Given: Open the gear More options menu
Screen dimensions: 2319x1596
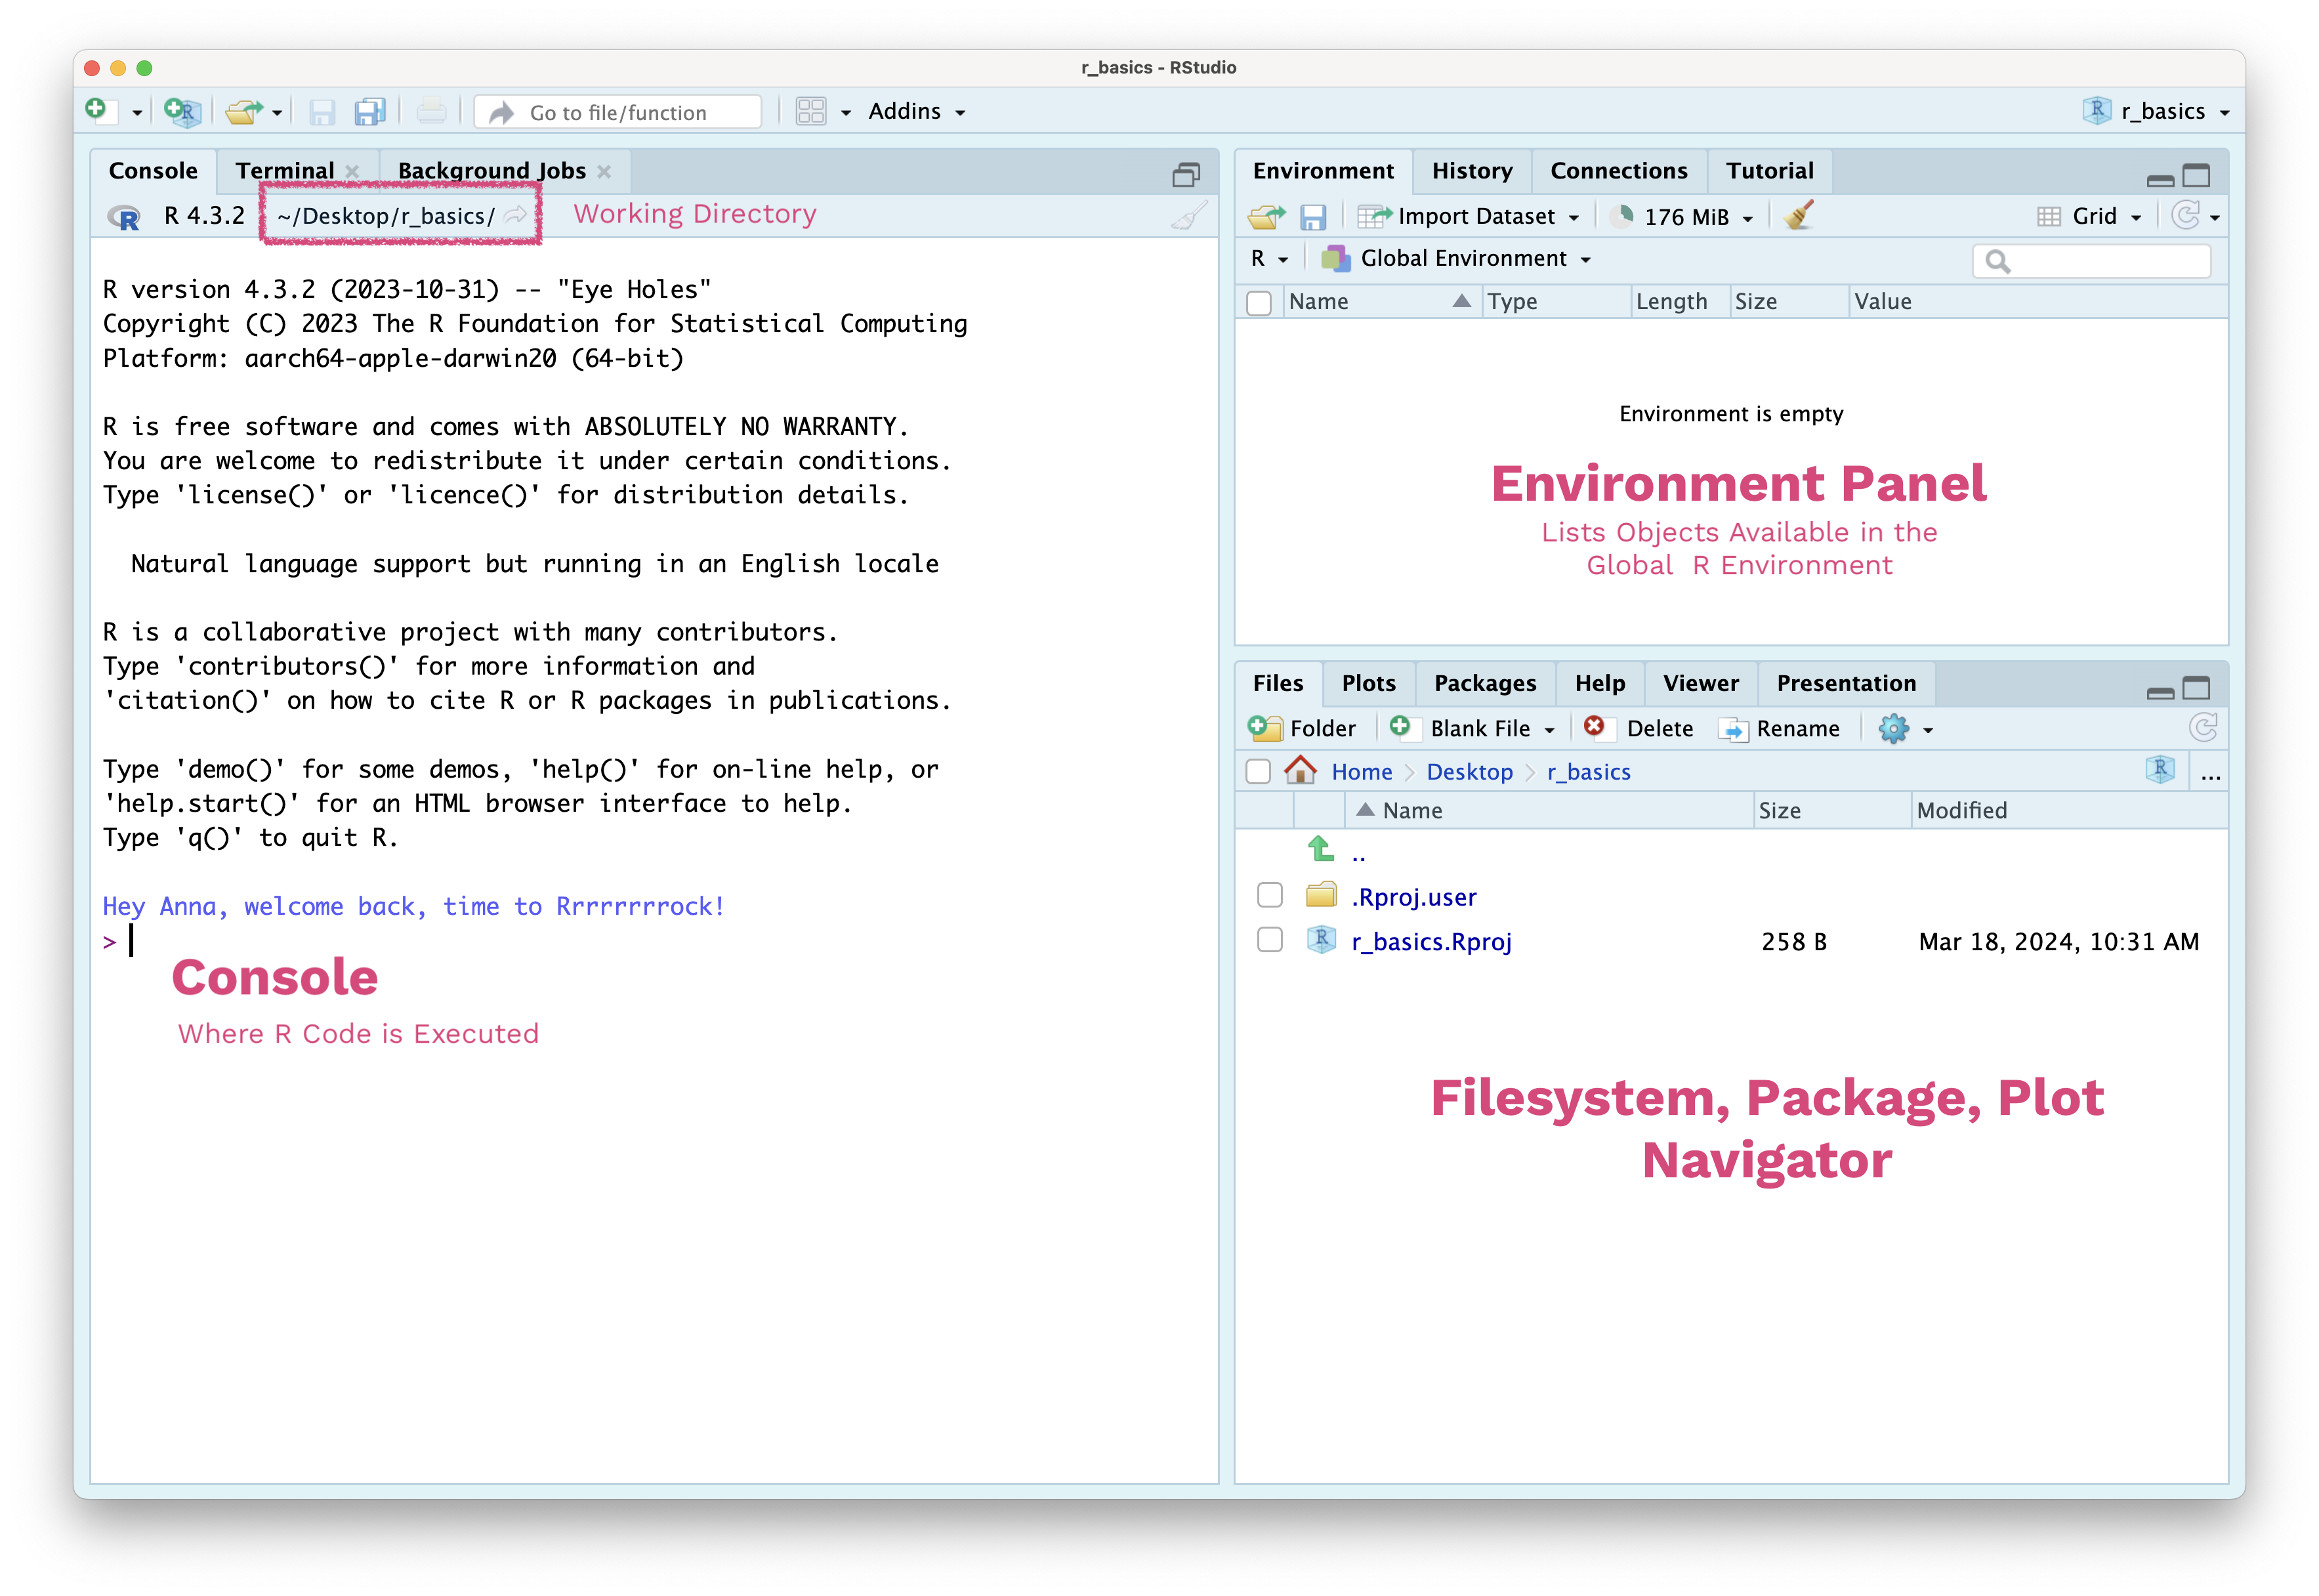Looking at the screenshot, I should pyautogui.click(x=1906, y=729).
